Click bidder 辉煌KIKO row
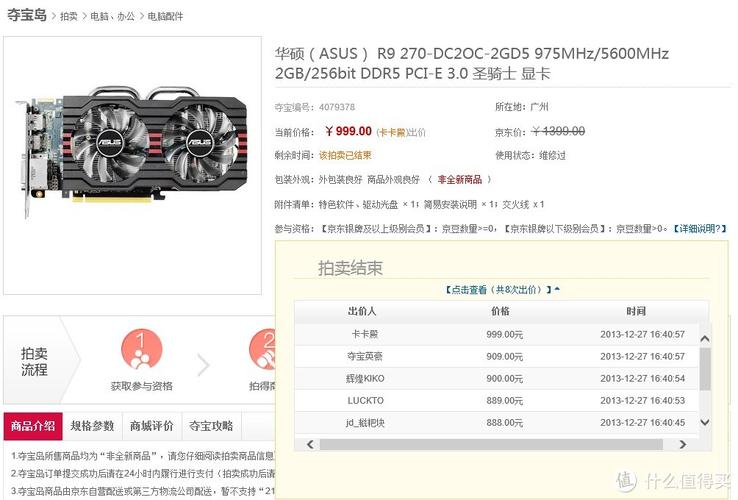738x500 pixels. 497,379
